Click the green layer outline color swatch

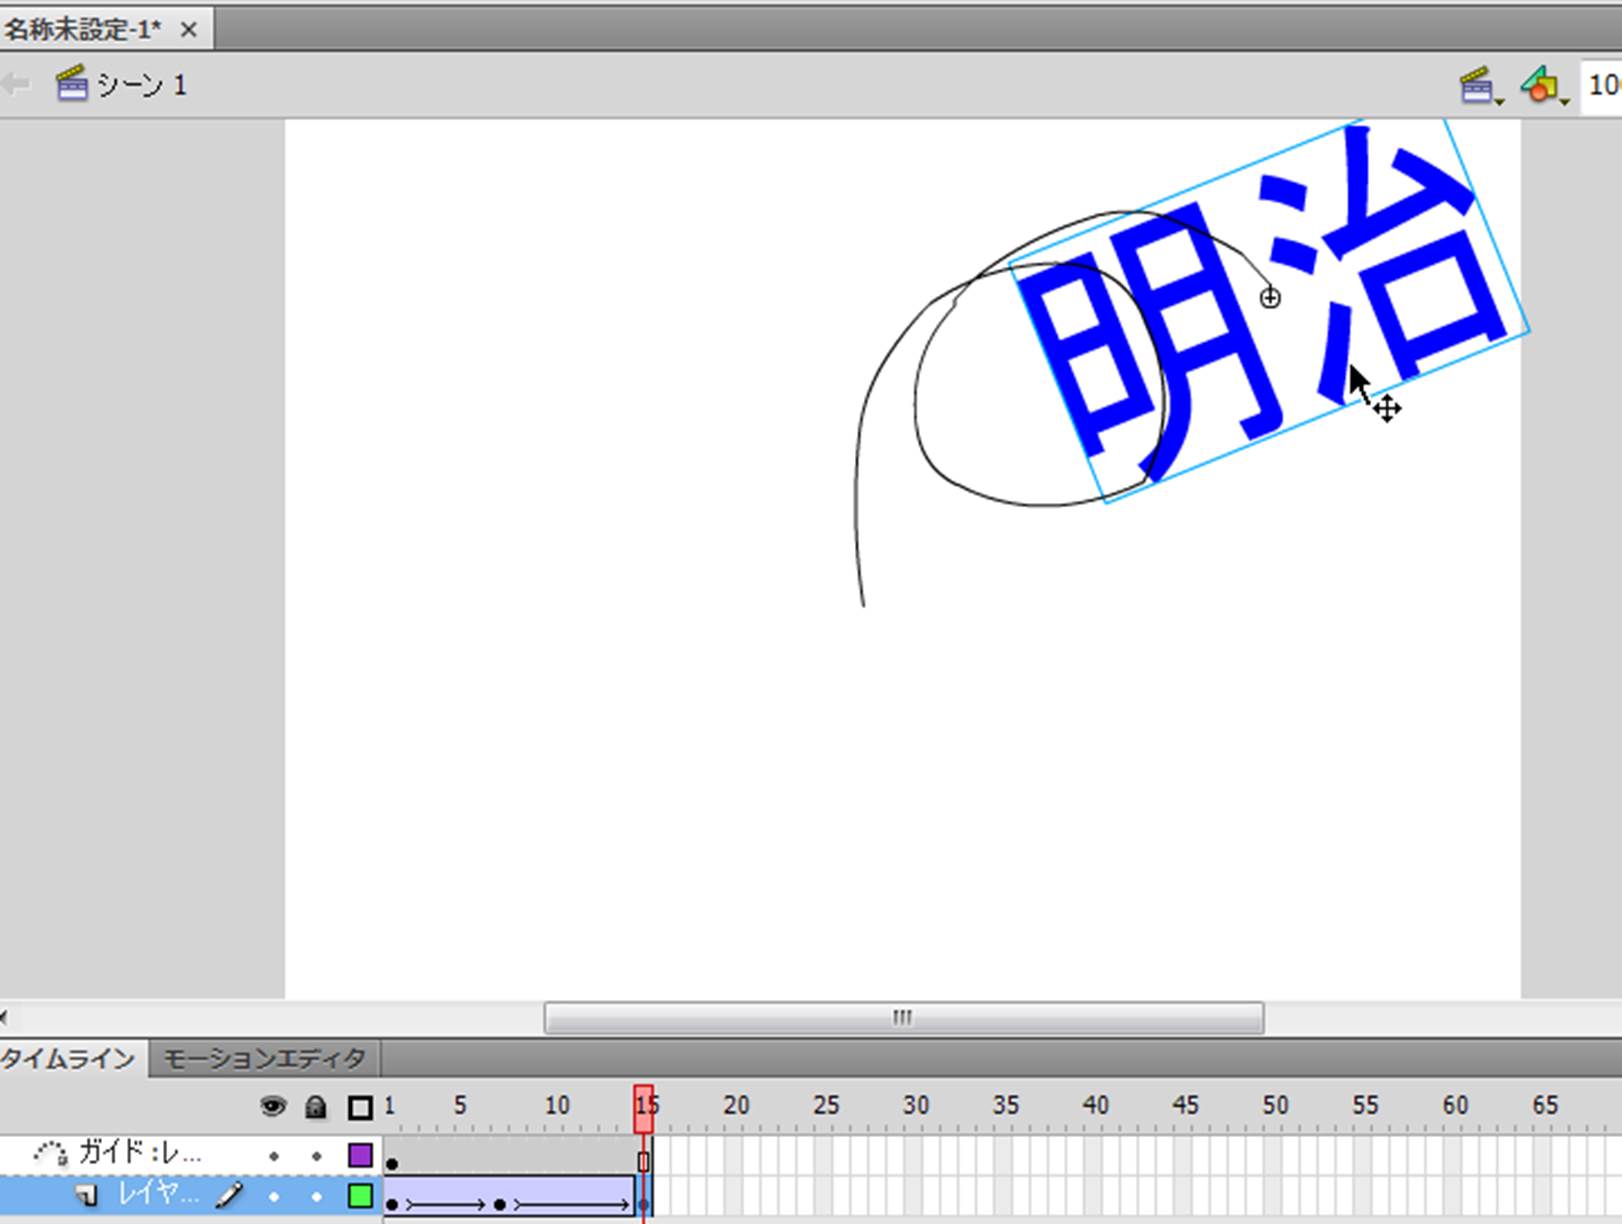(360, 1195)
